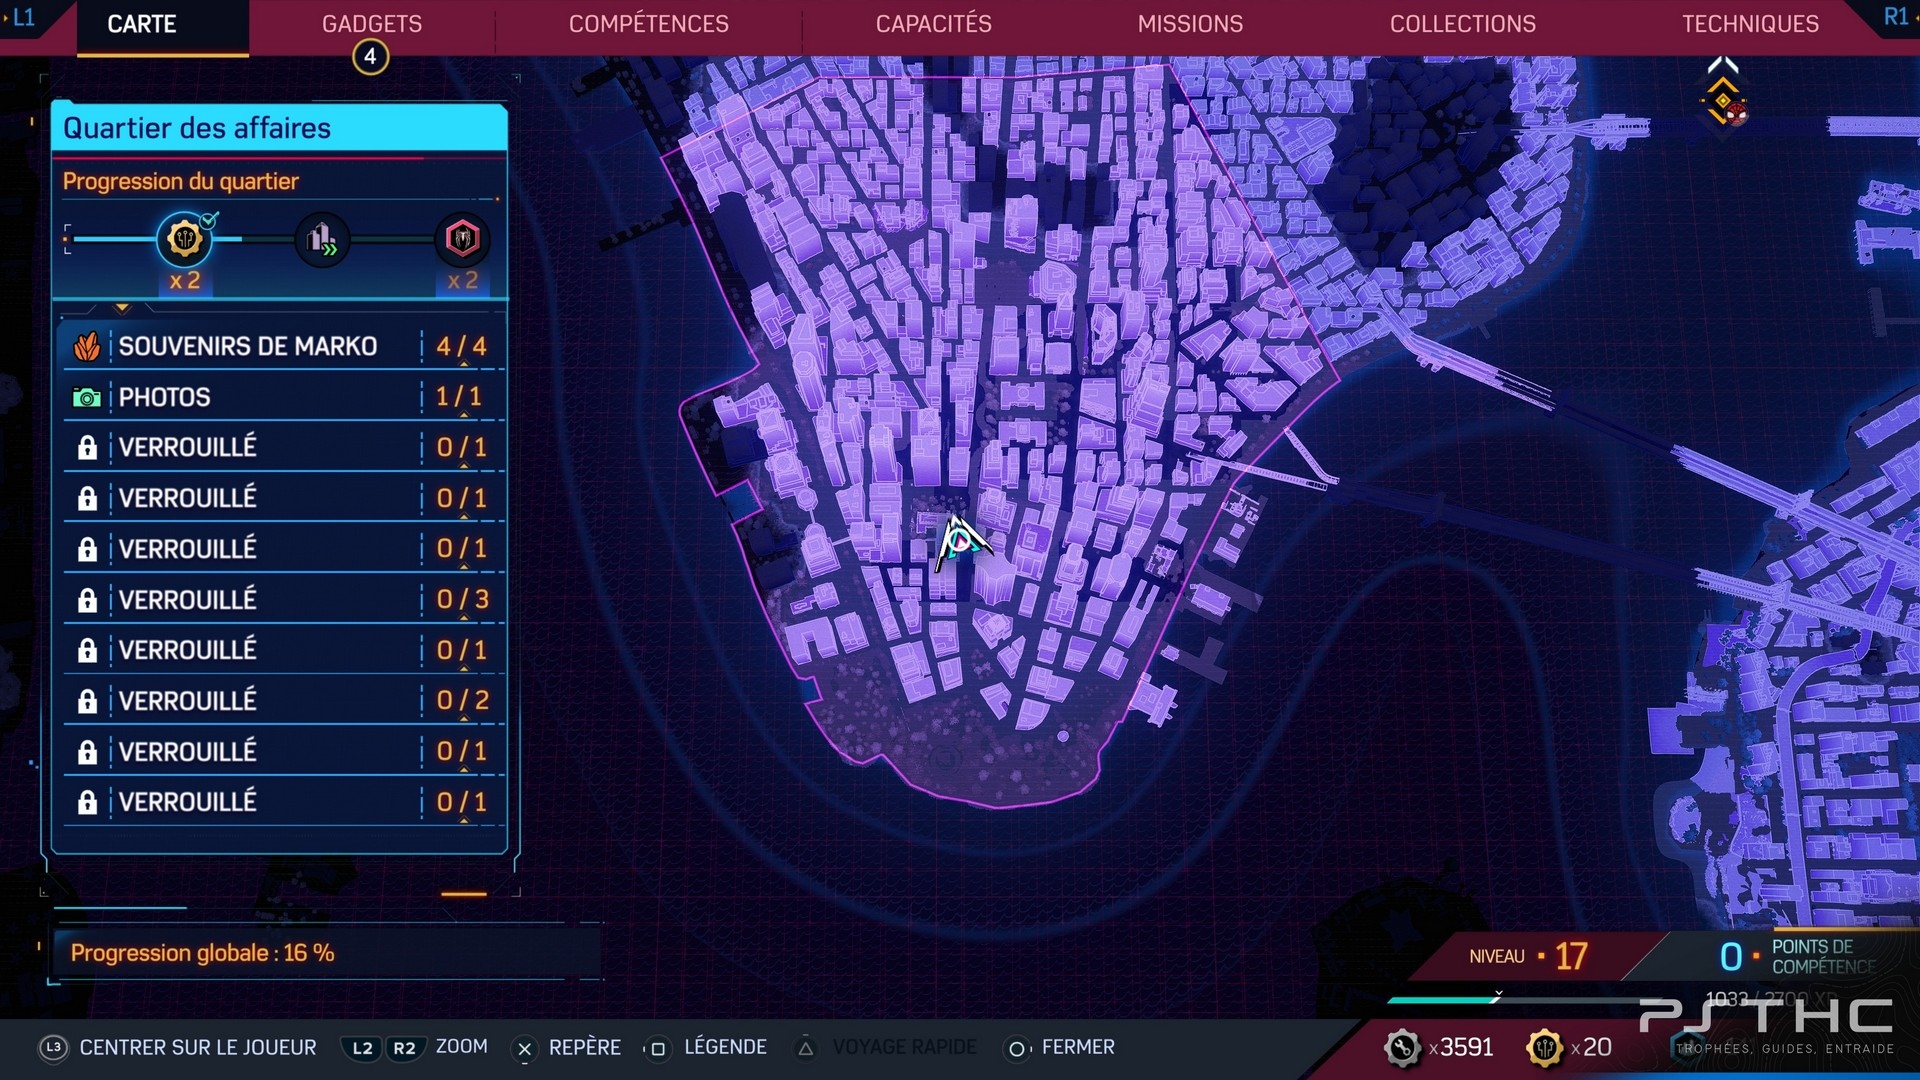Click the lock icon on the 0/2 row
The image size is (1920, 1080).
[87, 701]
